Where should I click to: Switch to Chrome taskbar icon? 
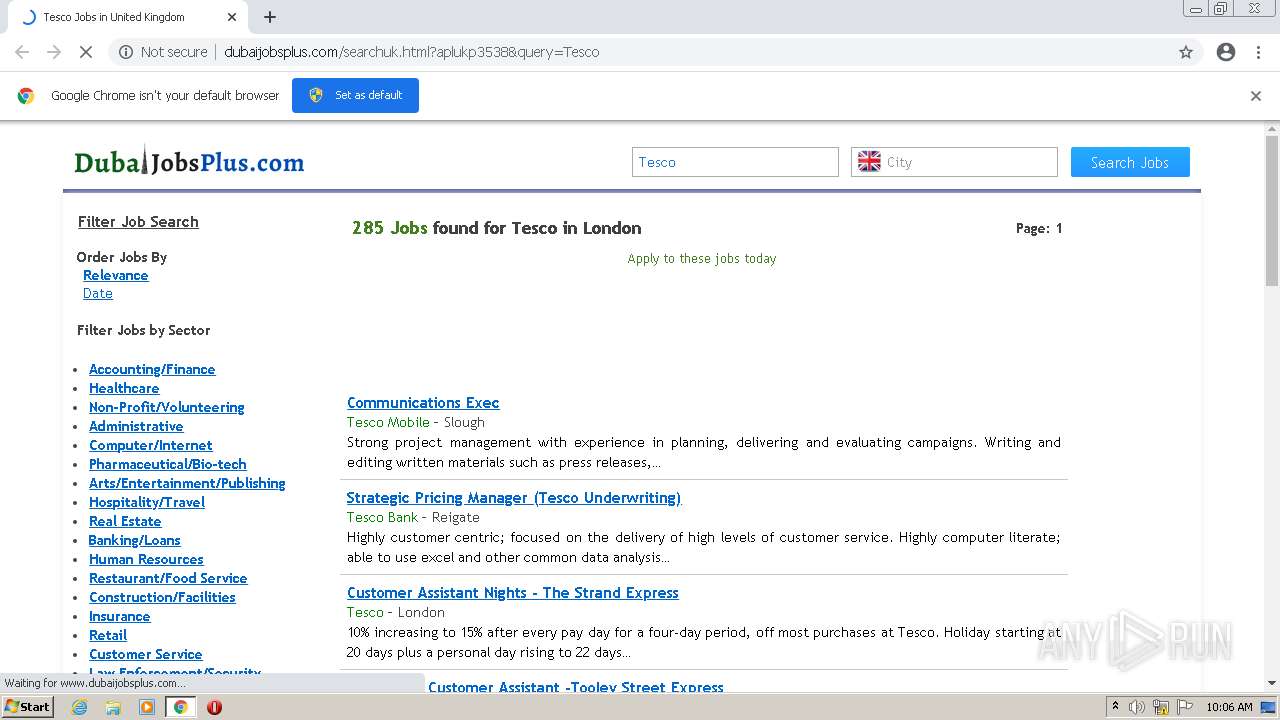pyautogui.click(x=180, y=707)
